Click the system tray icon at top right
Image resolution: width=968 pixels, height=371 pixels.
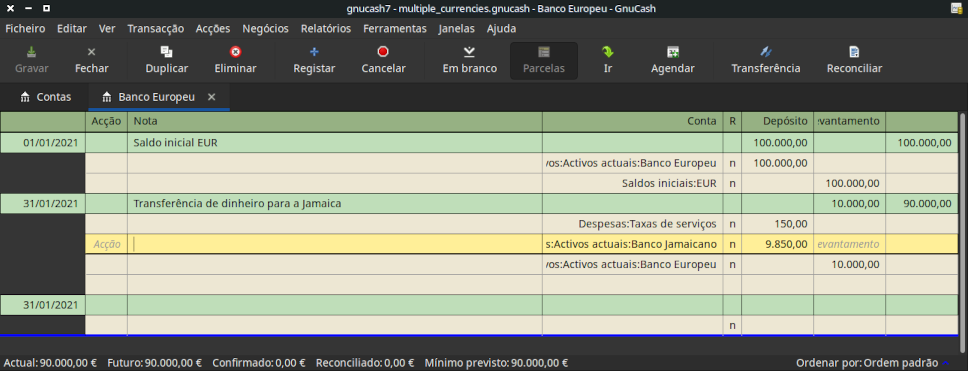(x=957, y=8)
